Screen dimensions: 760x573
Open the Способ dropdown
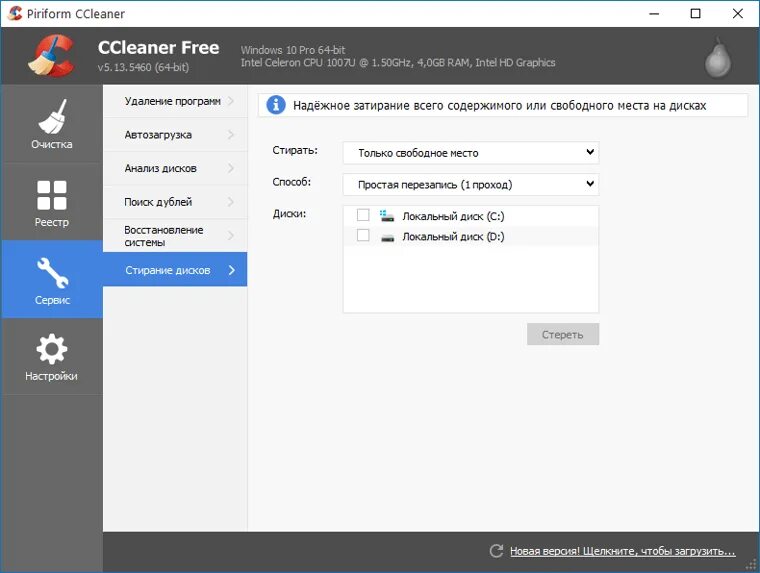(x=471, y=184)
